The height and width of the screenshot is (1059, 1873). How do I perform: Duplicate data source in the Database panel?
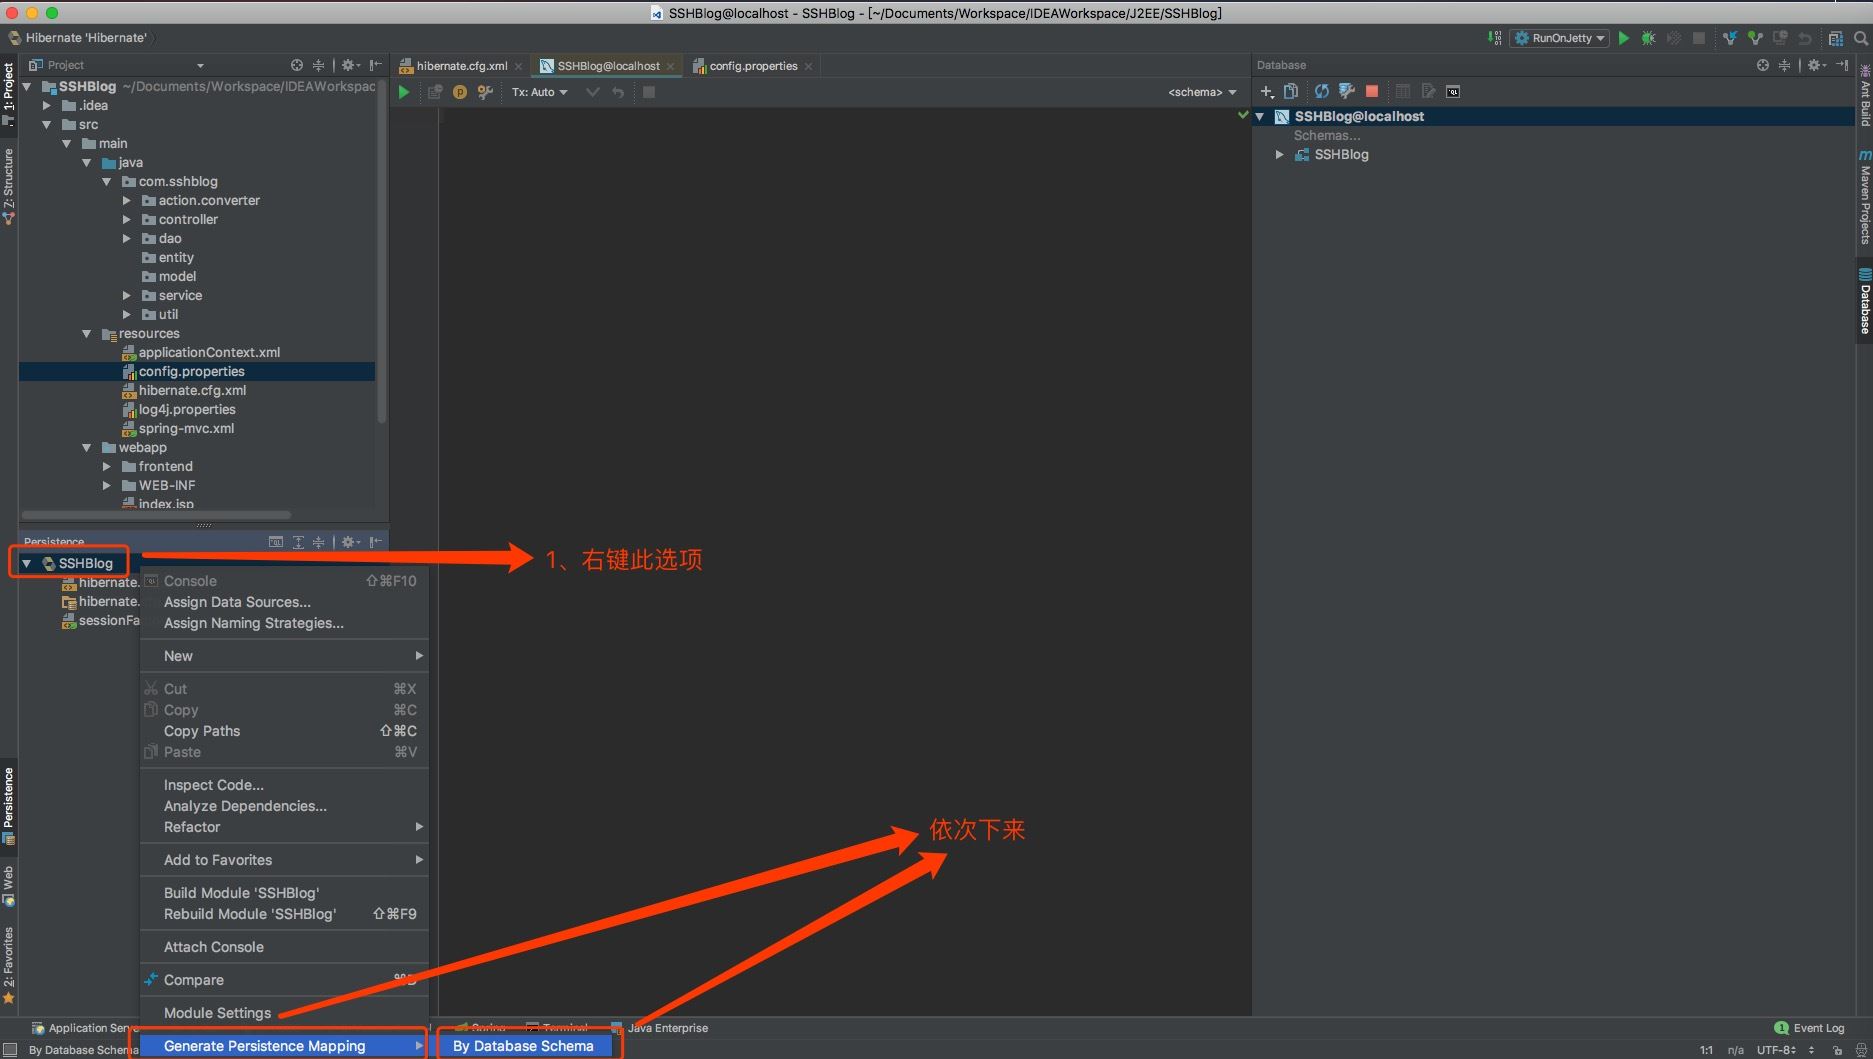click(x=1291, y=91)
